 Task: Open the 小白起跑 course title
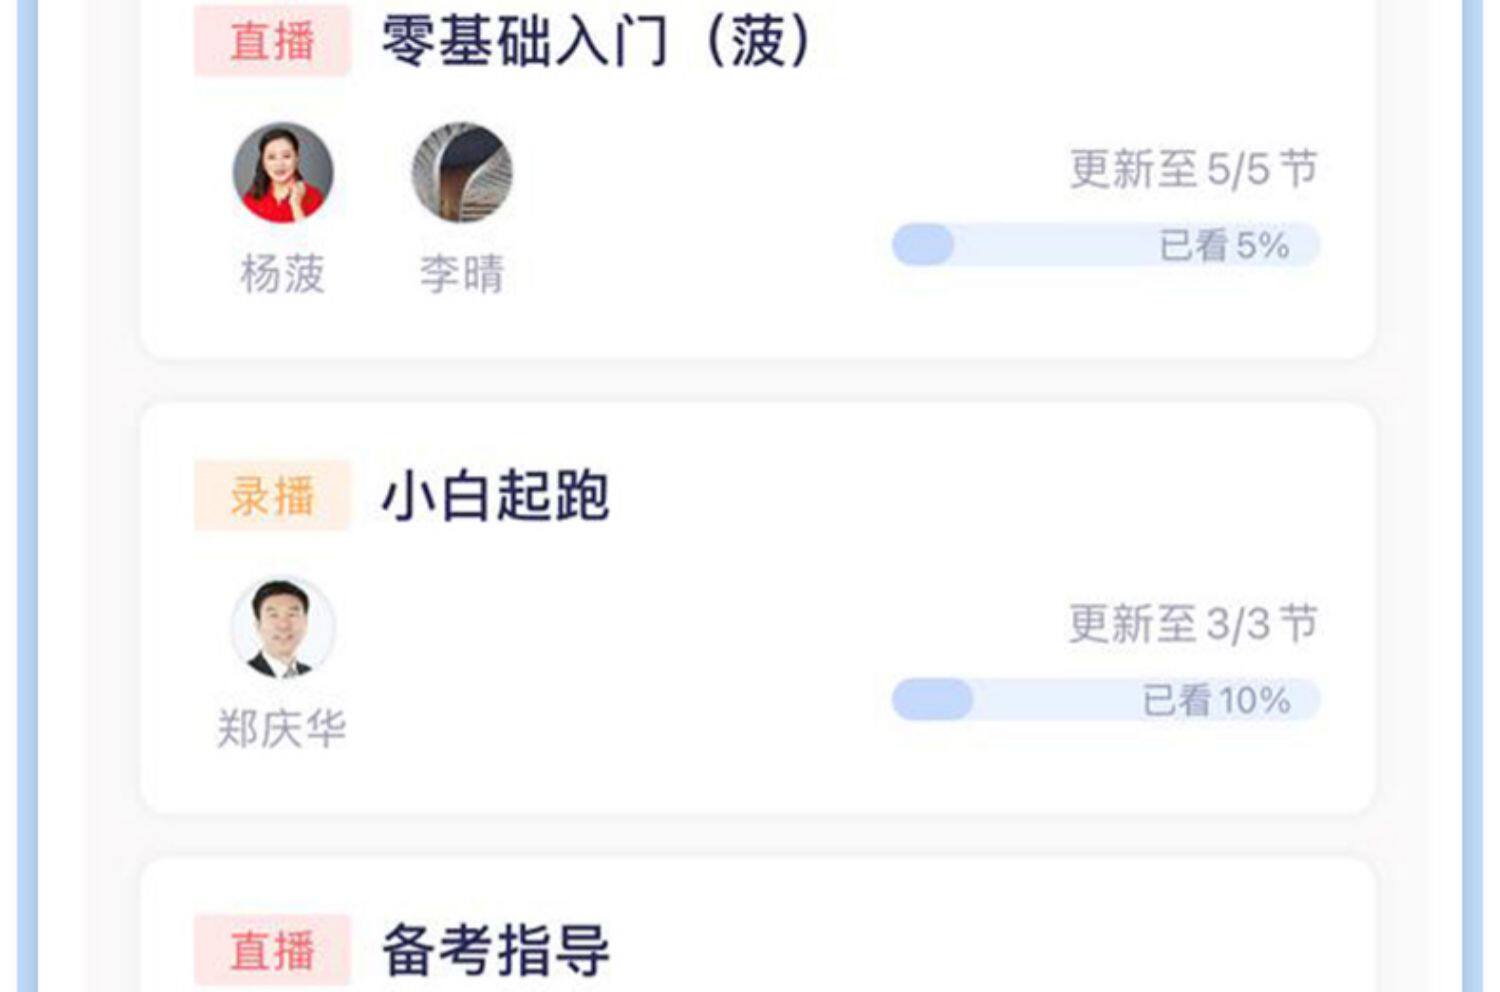point(496,496)
